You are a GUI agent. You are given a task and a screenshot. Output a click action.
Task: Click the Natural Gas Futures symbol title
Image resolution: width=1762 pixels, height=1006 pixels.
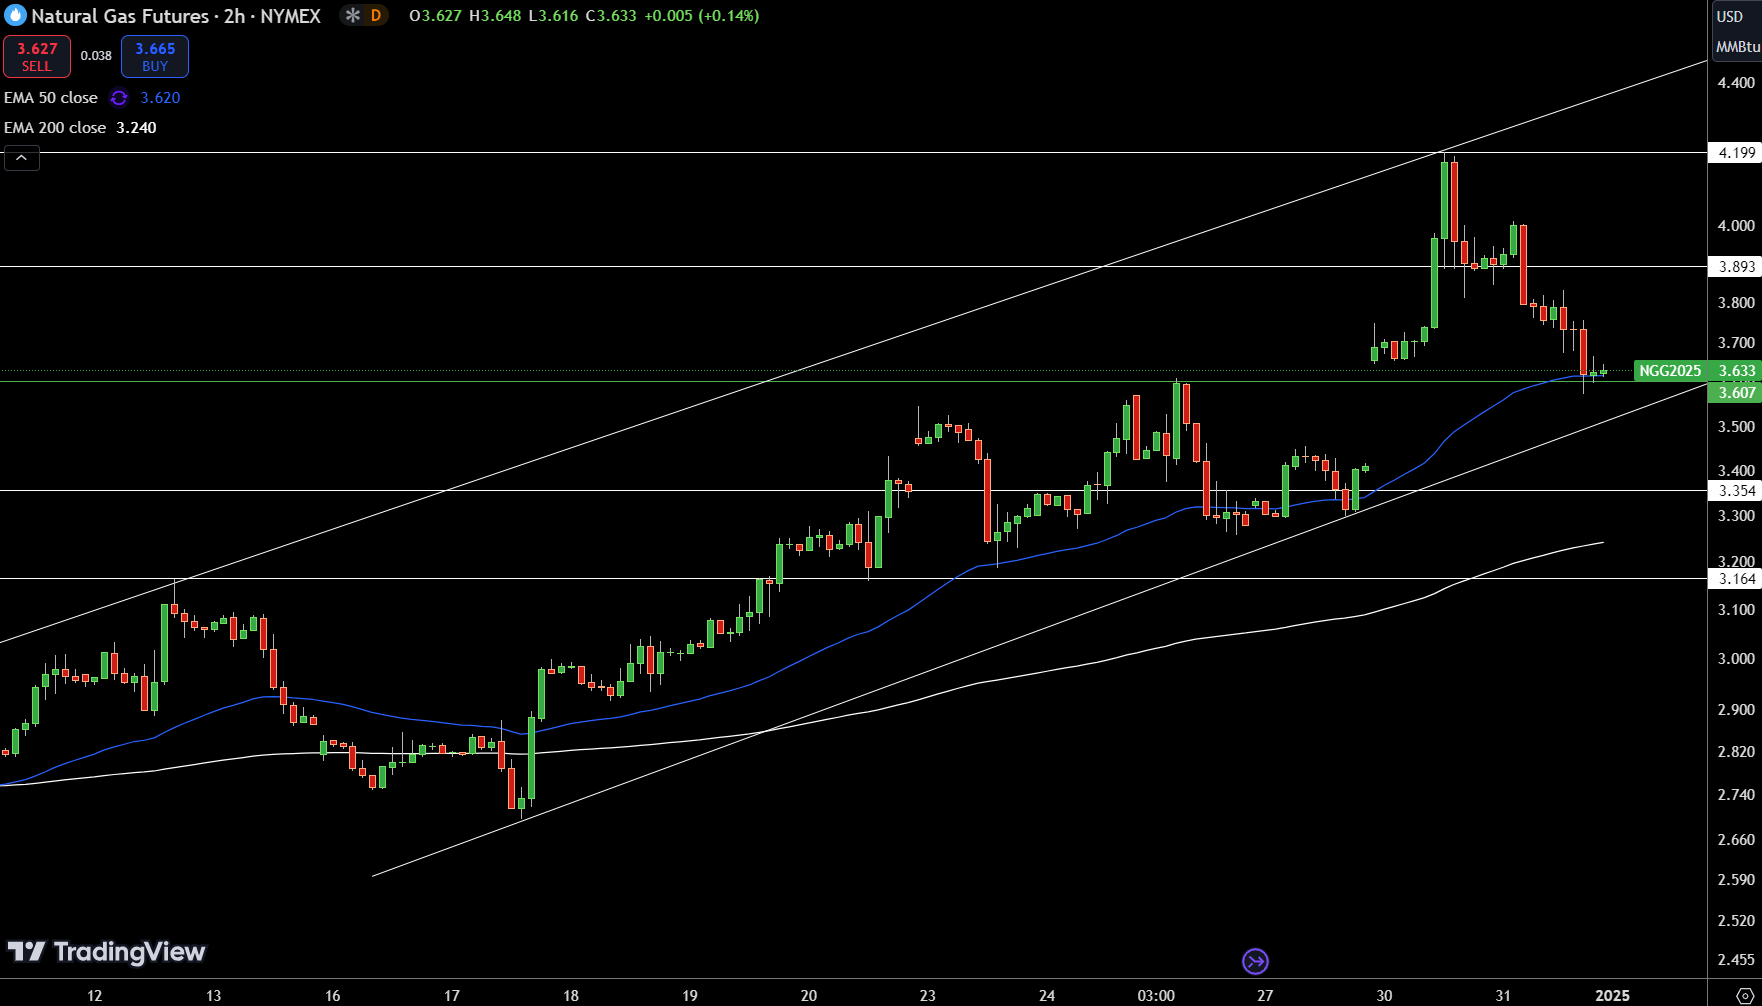(120, 16)
